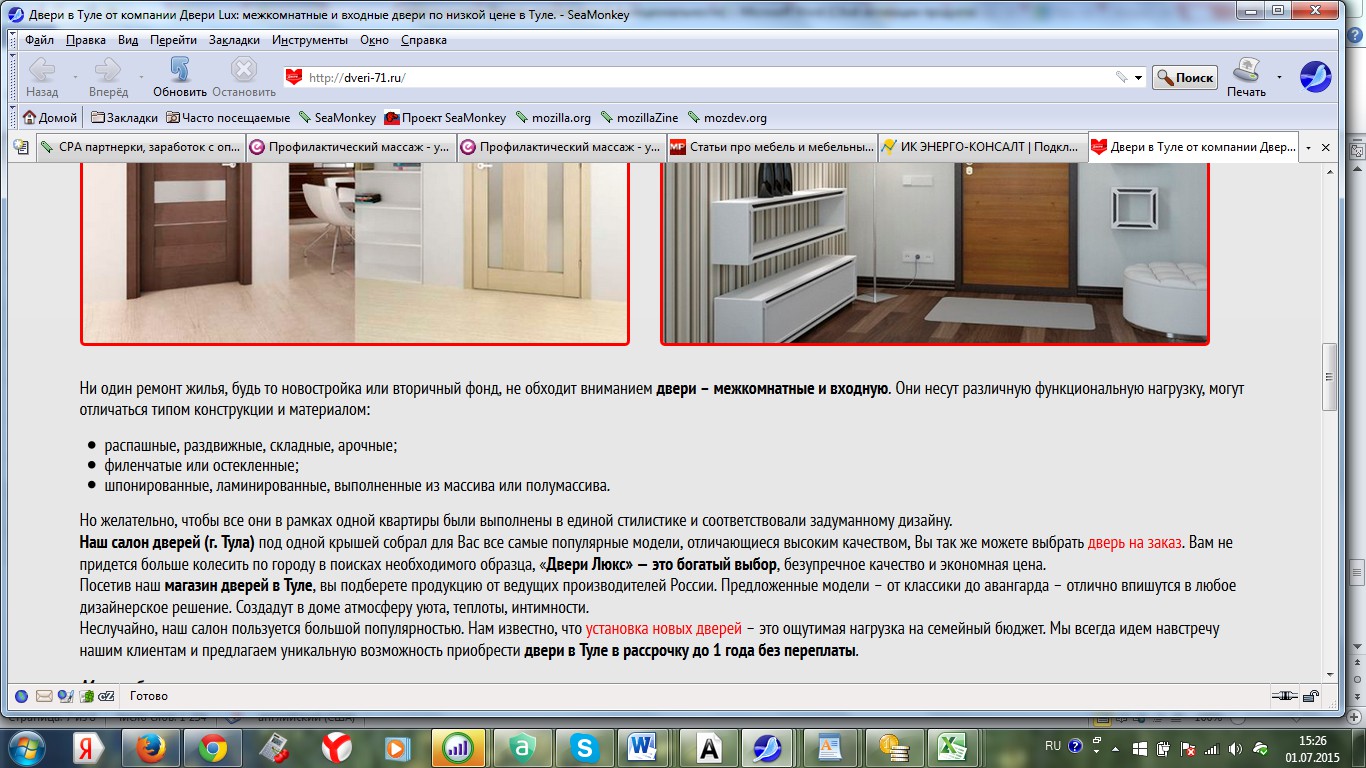This screenshot has height=768, width=1366.
Task: Click the Домой home bookmark
Action: (49, 117)
